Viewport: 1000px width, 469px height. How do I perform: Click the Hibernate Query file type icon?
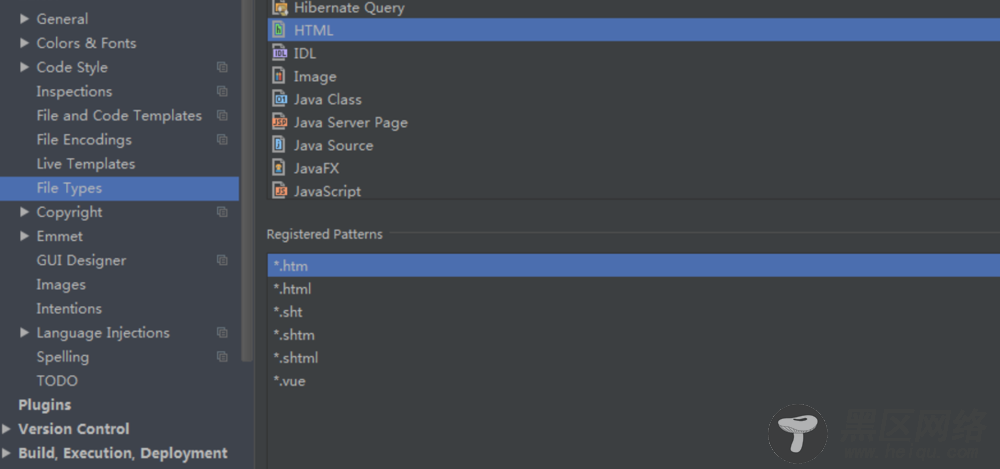point(280,8)
